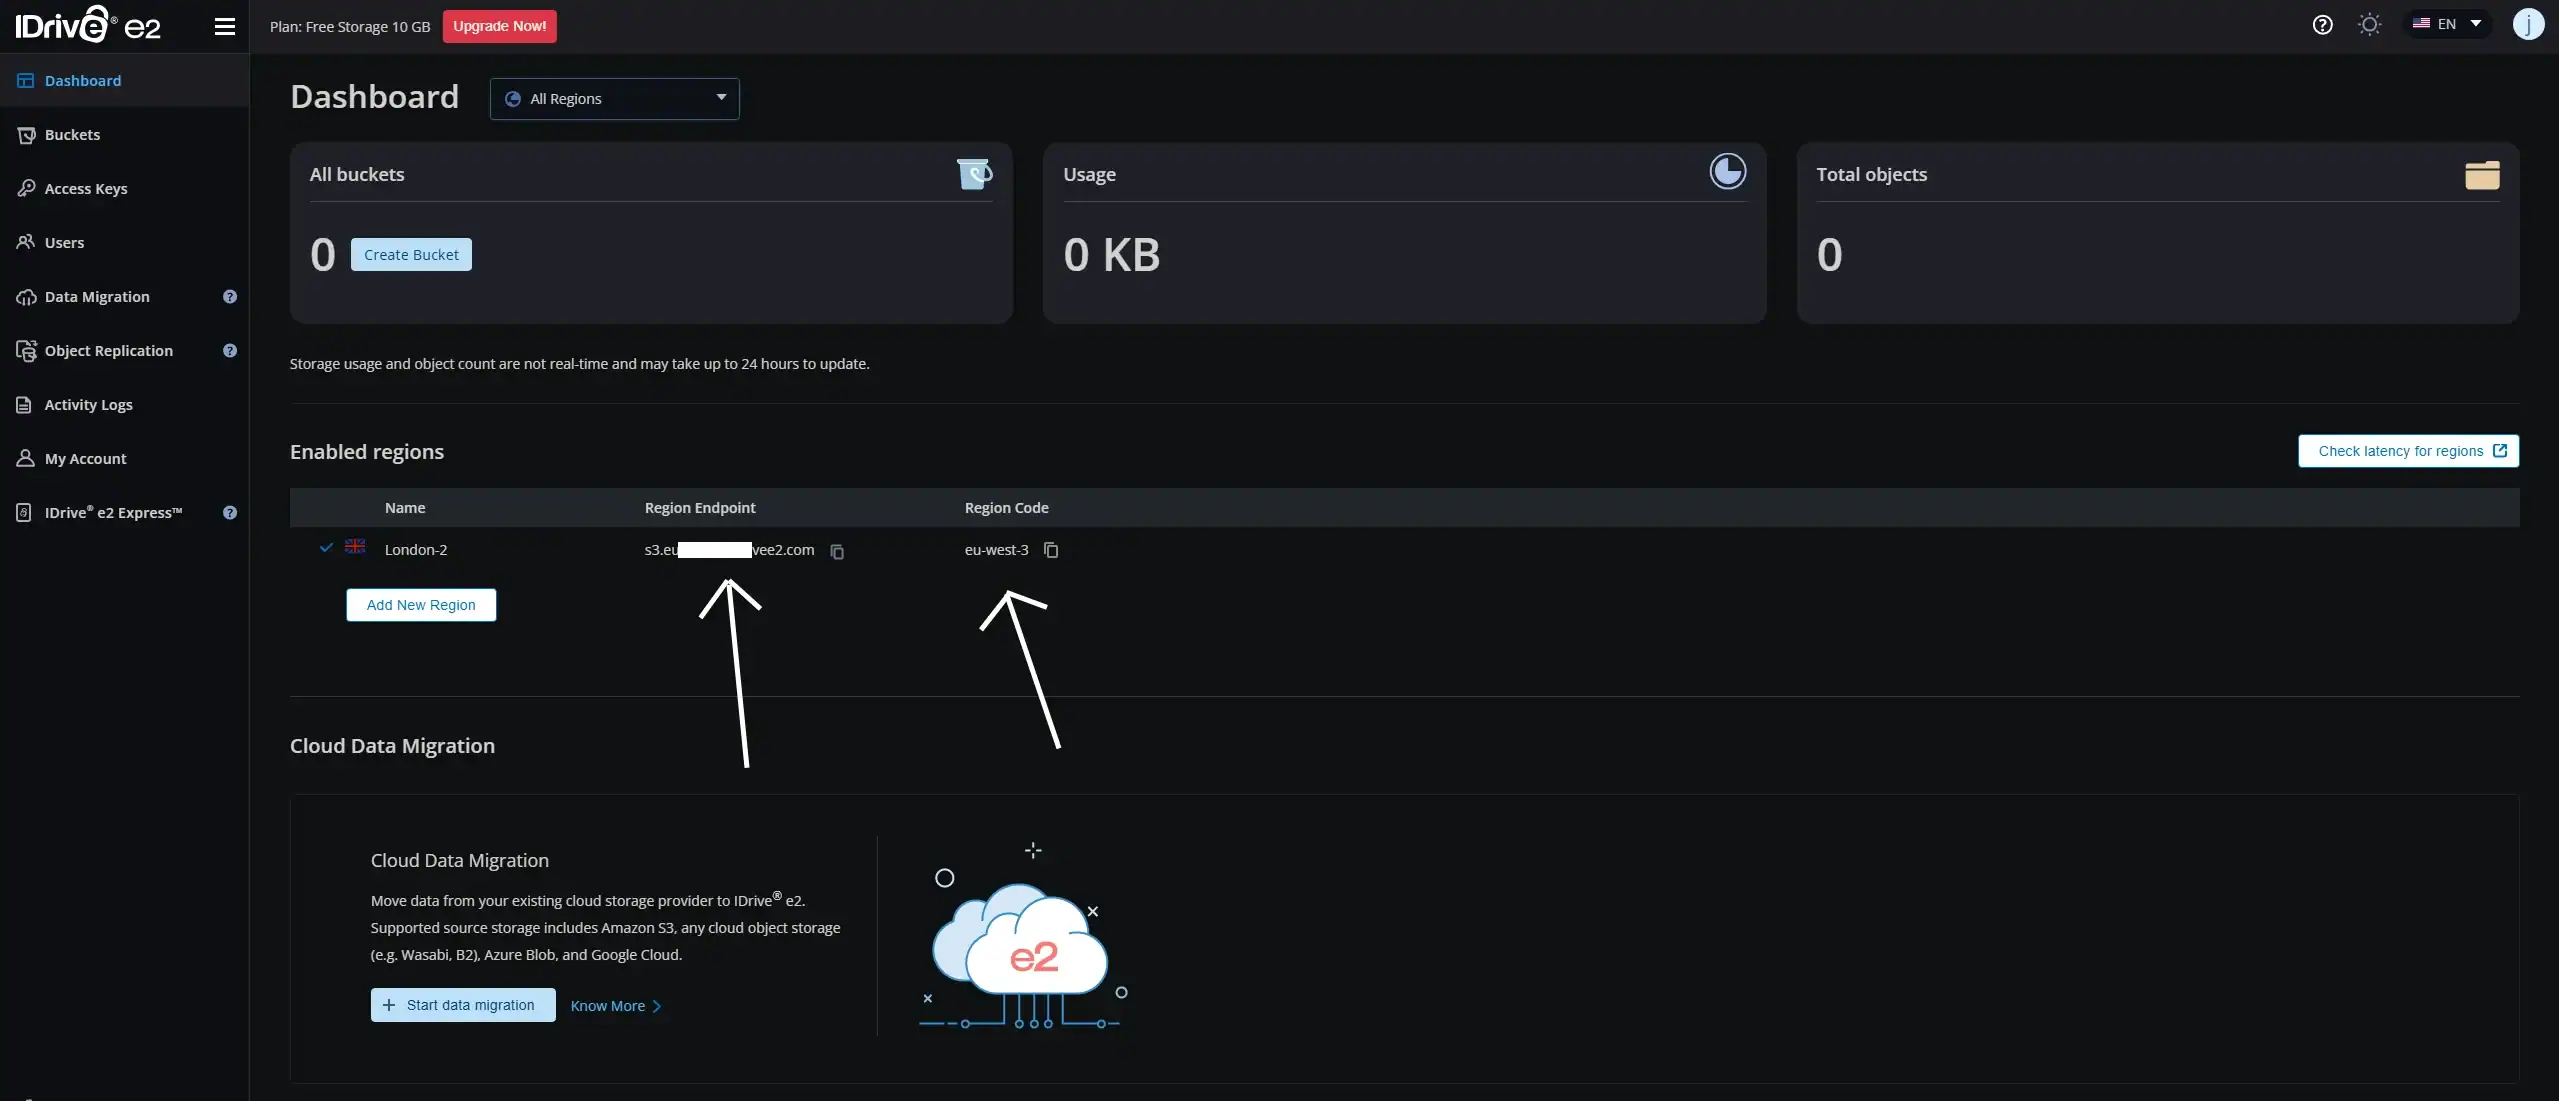The width and height of the screenshot is (2559, 1101).
Task: Click the e2 cloud migration illustration
Action: (1025, 938)
